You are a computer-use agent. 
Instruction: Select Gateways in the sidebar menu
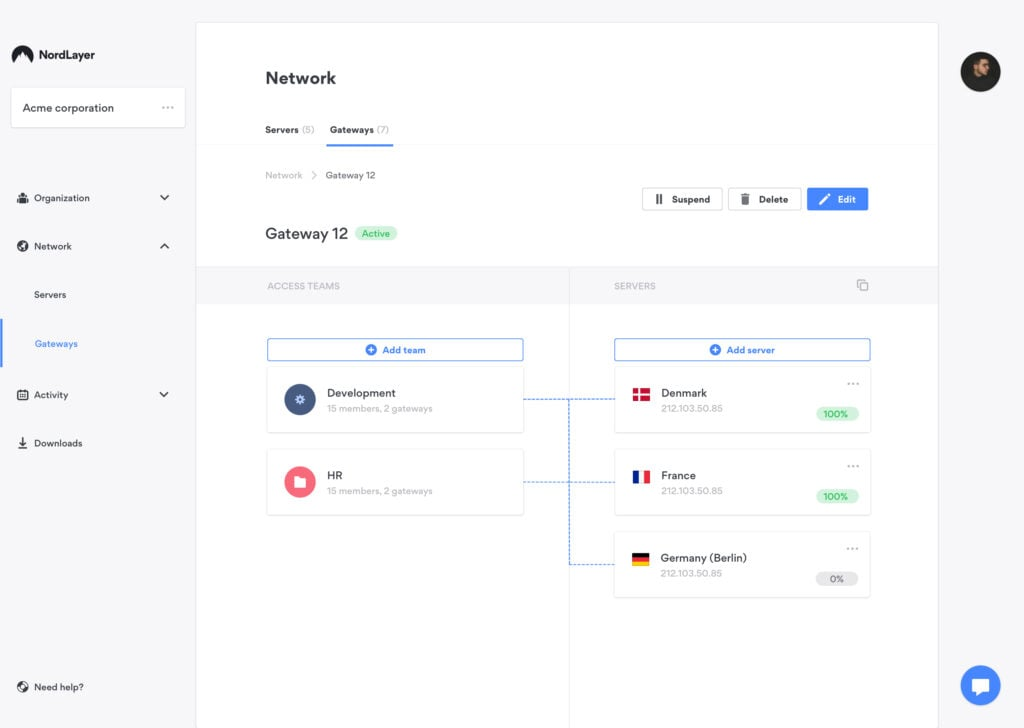point(56,343)
